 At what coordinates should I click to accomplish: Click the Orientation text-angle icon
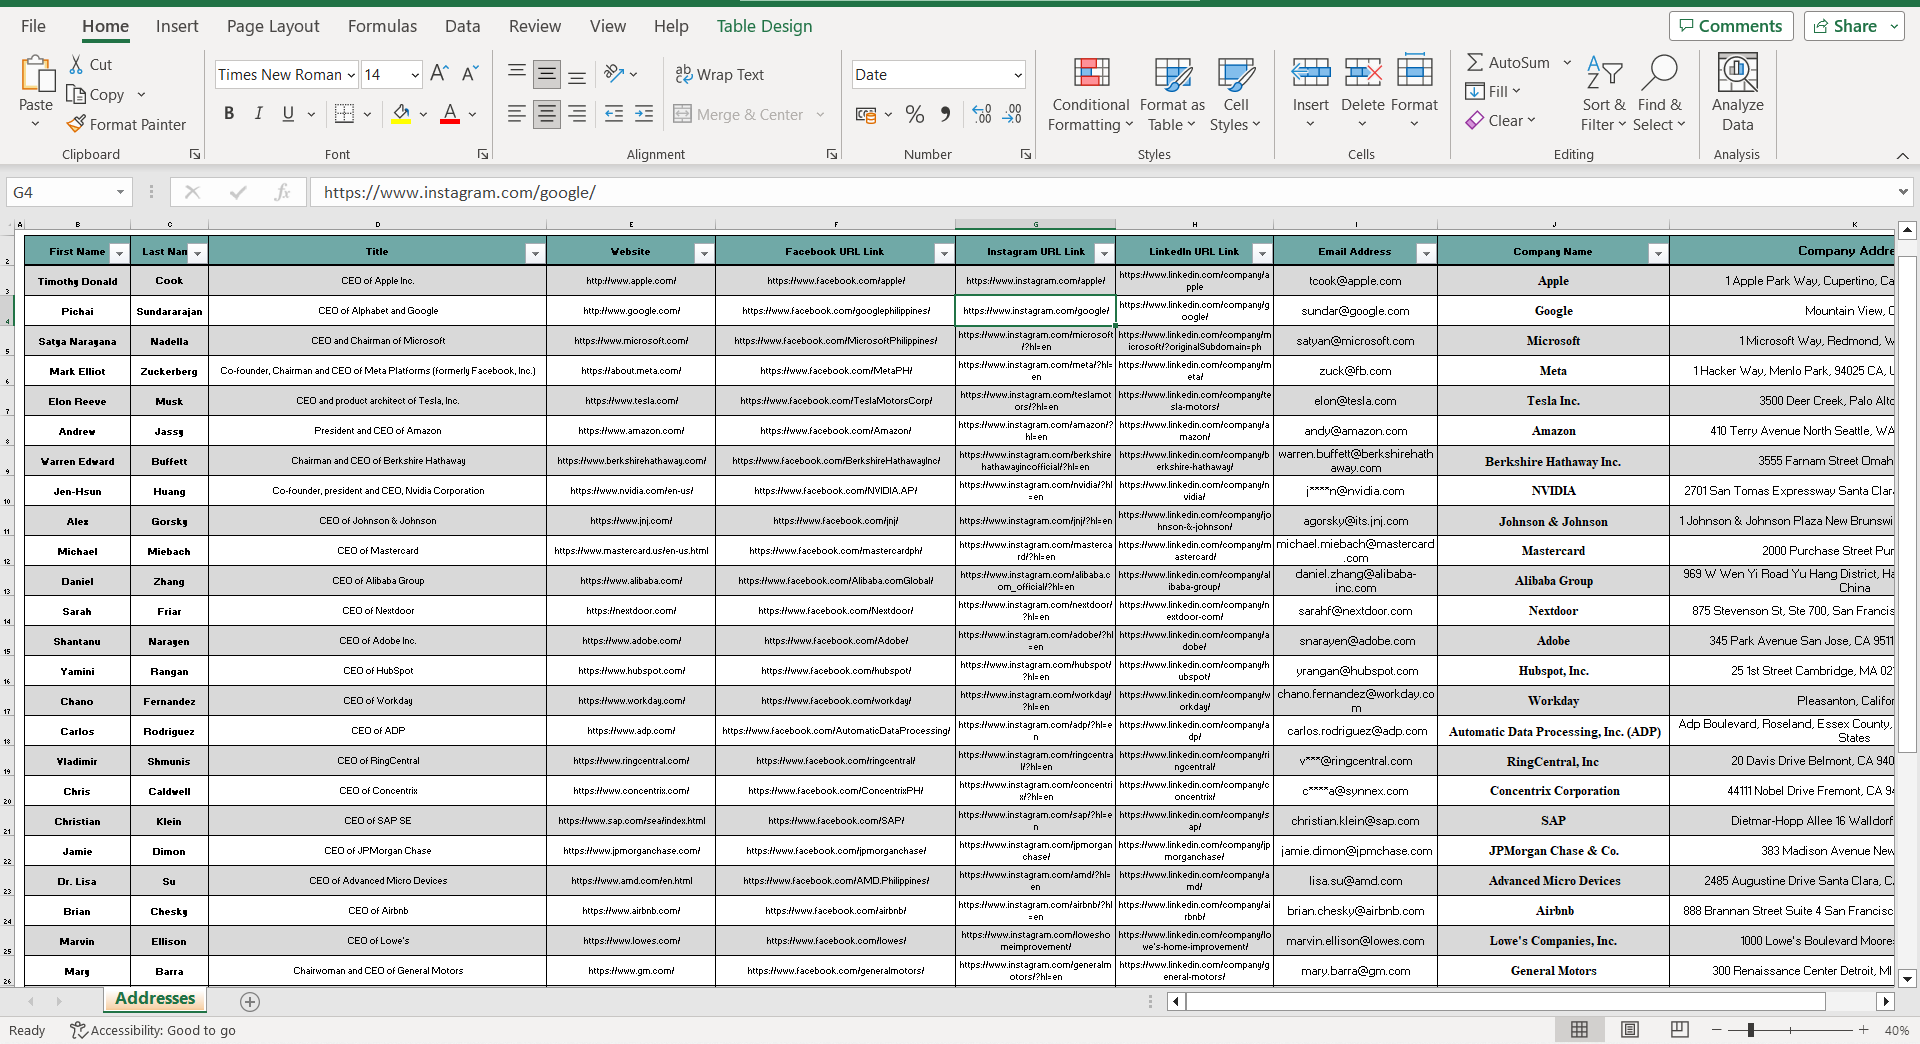(x=614, y=74)
